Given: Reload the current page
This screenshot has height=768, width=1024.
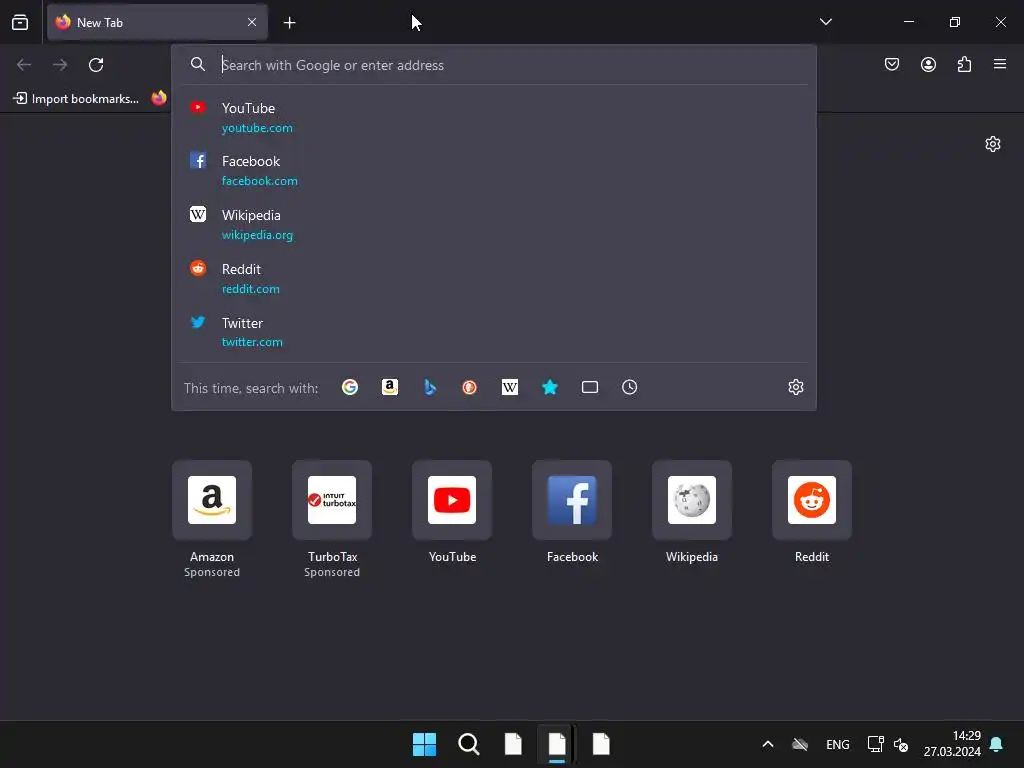Looking at the screenshot, I should pos(96,65).
